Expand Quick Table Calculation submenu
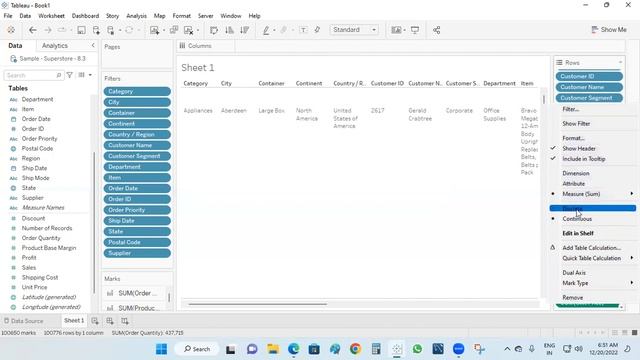640x360 pixels. coord(592,258)
